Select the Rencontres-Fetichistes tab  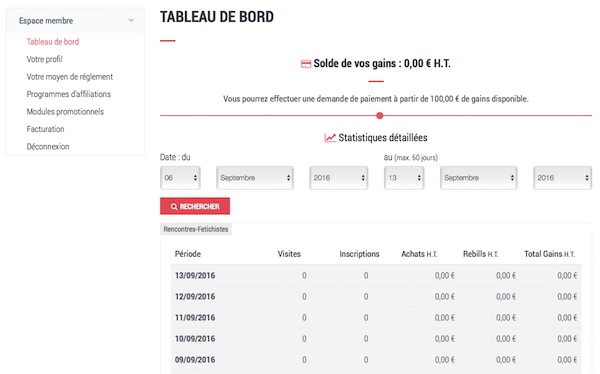pos(196,229)
